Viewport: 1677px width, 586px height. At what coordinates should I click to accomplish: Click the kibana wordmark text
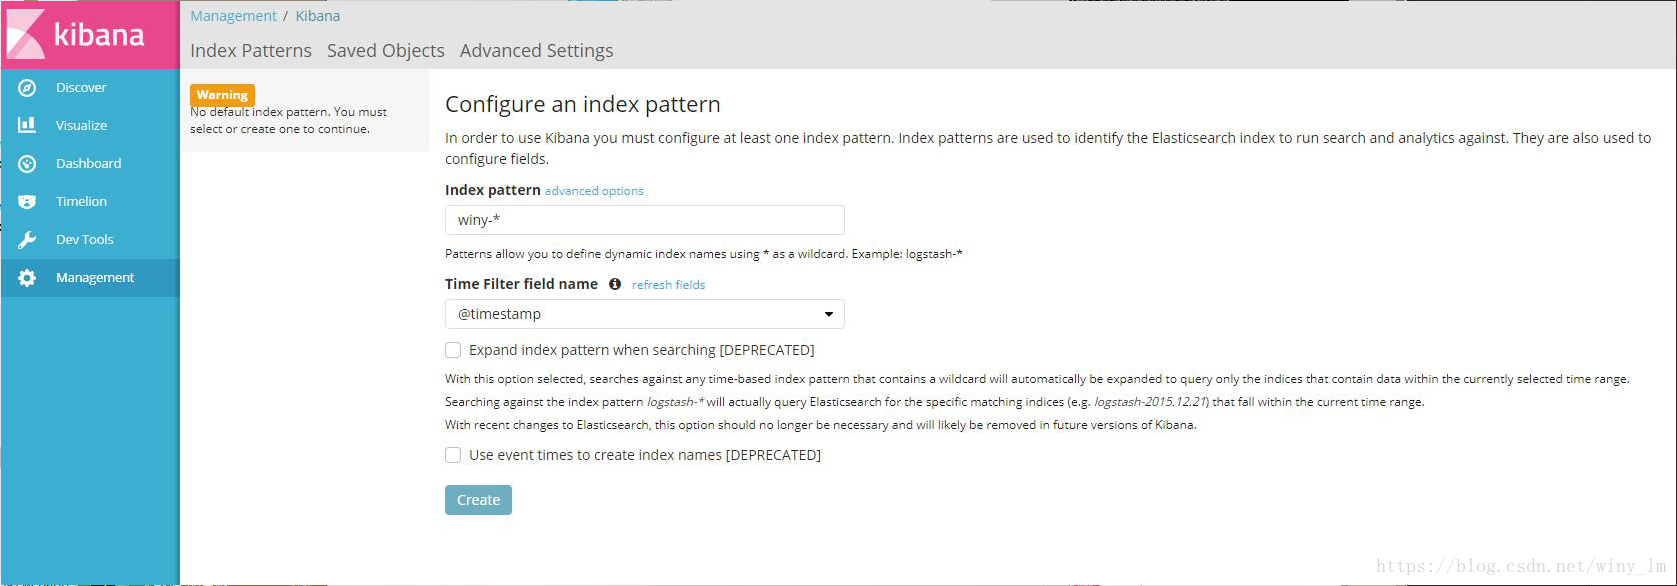[99, 35]
